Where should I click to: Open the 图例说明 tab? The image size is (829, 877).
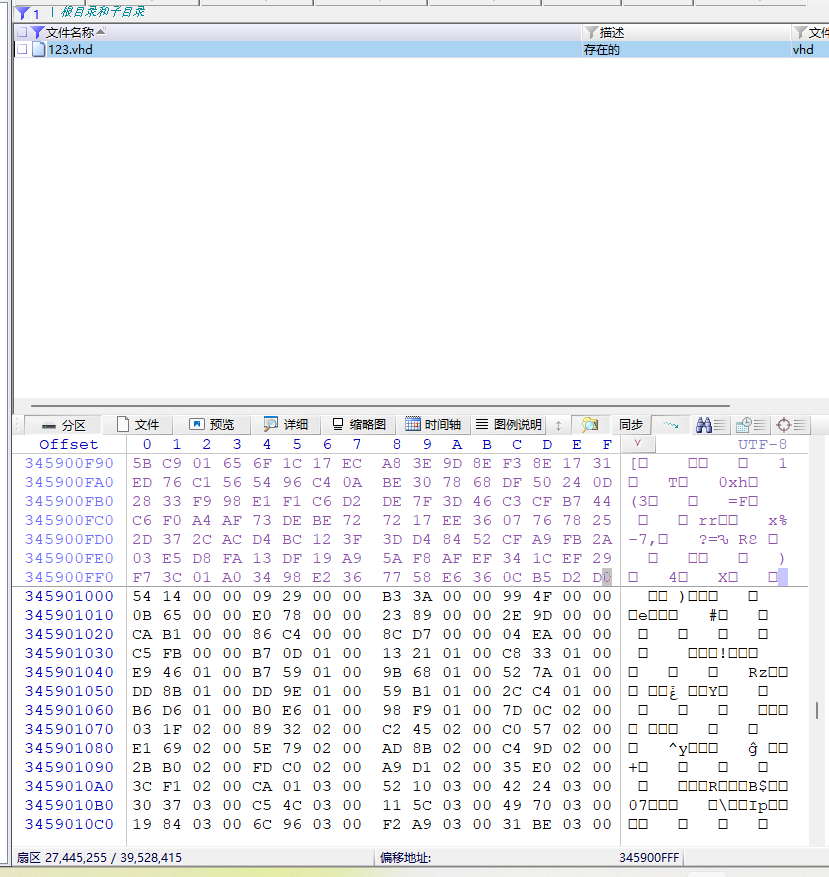pos(509,425)
